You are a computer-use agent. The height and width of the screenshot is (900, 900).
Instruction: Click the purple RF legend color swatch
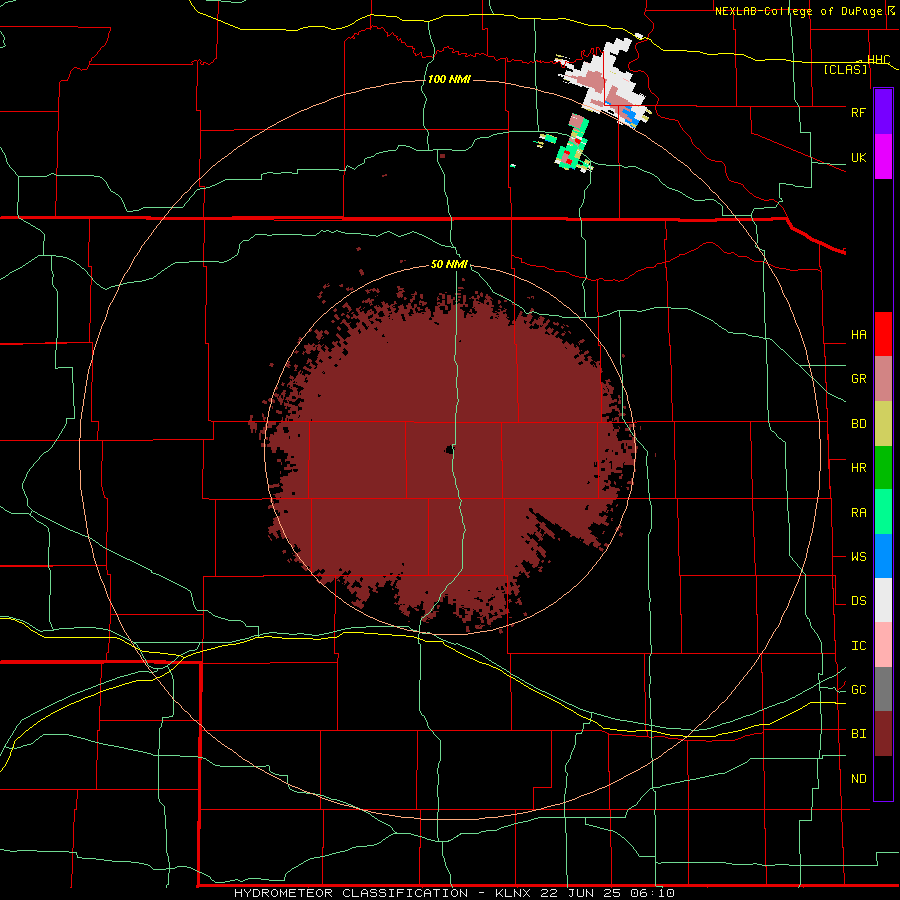[883, 112]
